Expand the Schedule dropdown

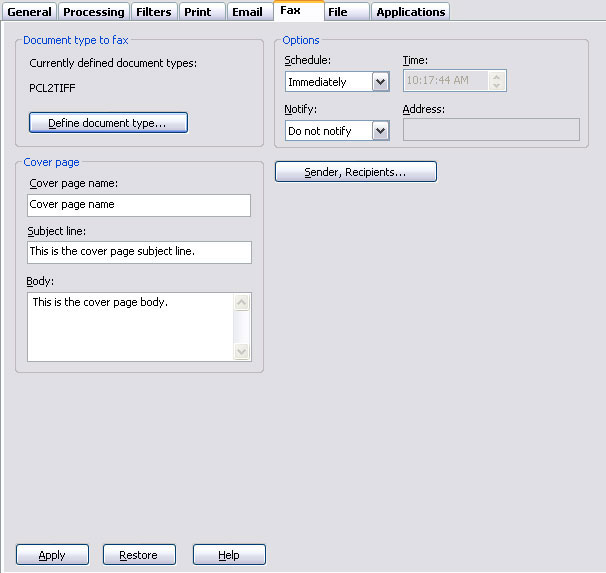pos(380,82)
